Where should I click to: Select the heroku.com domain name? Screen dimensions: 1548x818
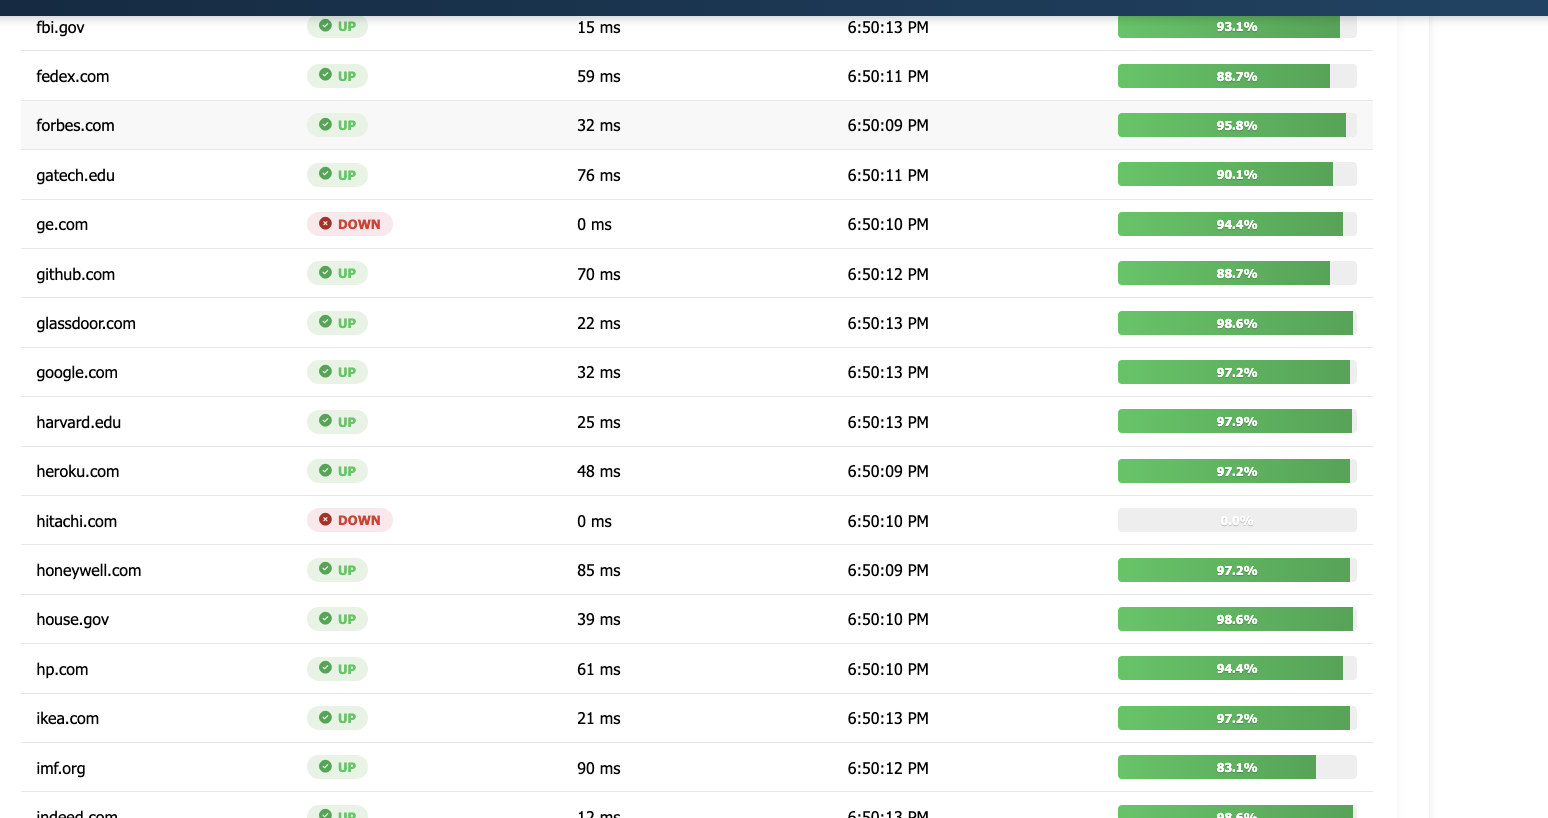point(77,471)
